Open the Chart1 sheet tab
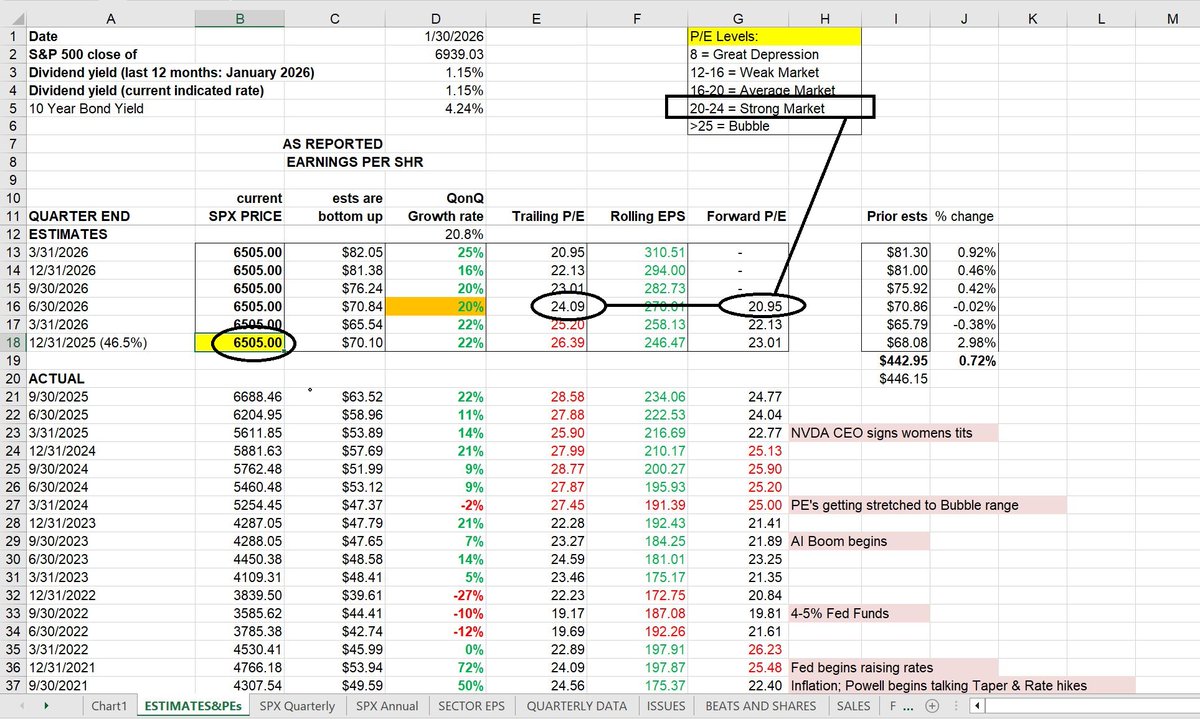The image size is (1200, 719). [109, 705]
